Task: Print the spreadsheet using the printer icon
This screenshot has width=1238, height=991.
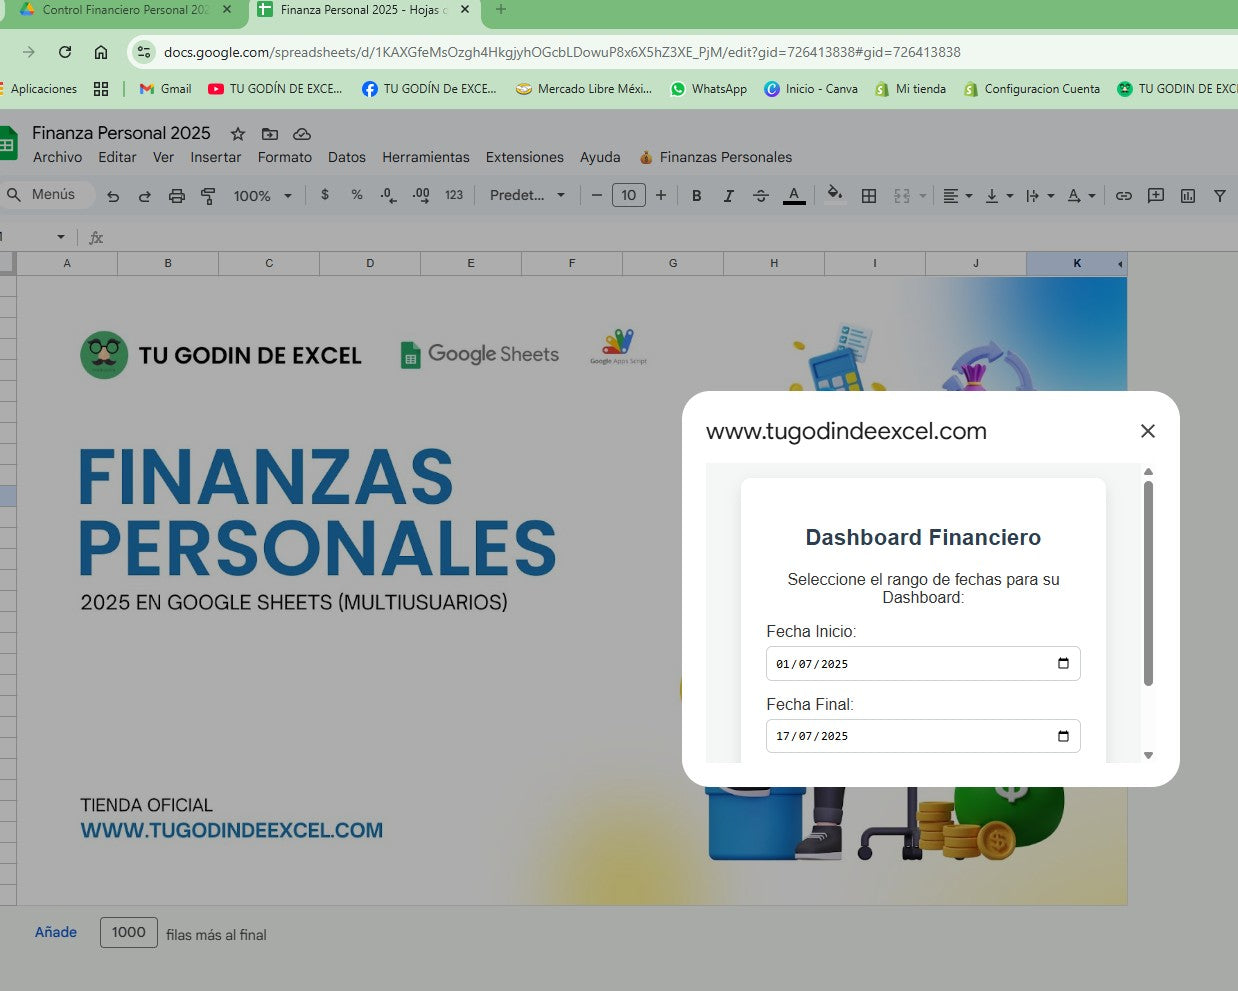Action: 177,196
